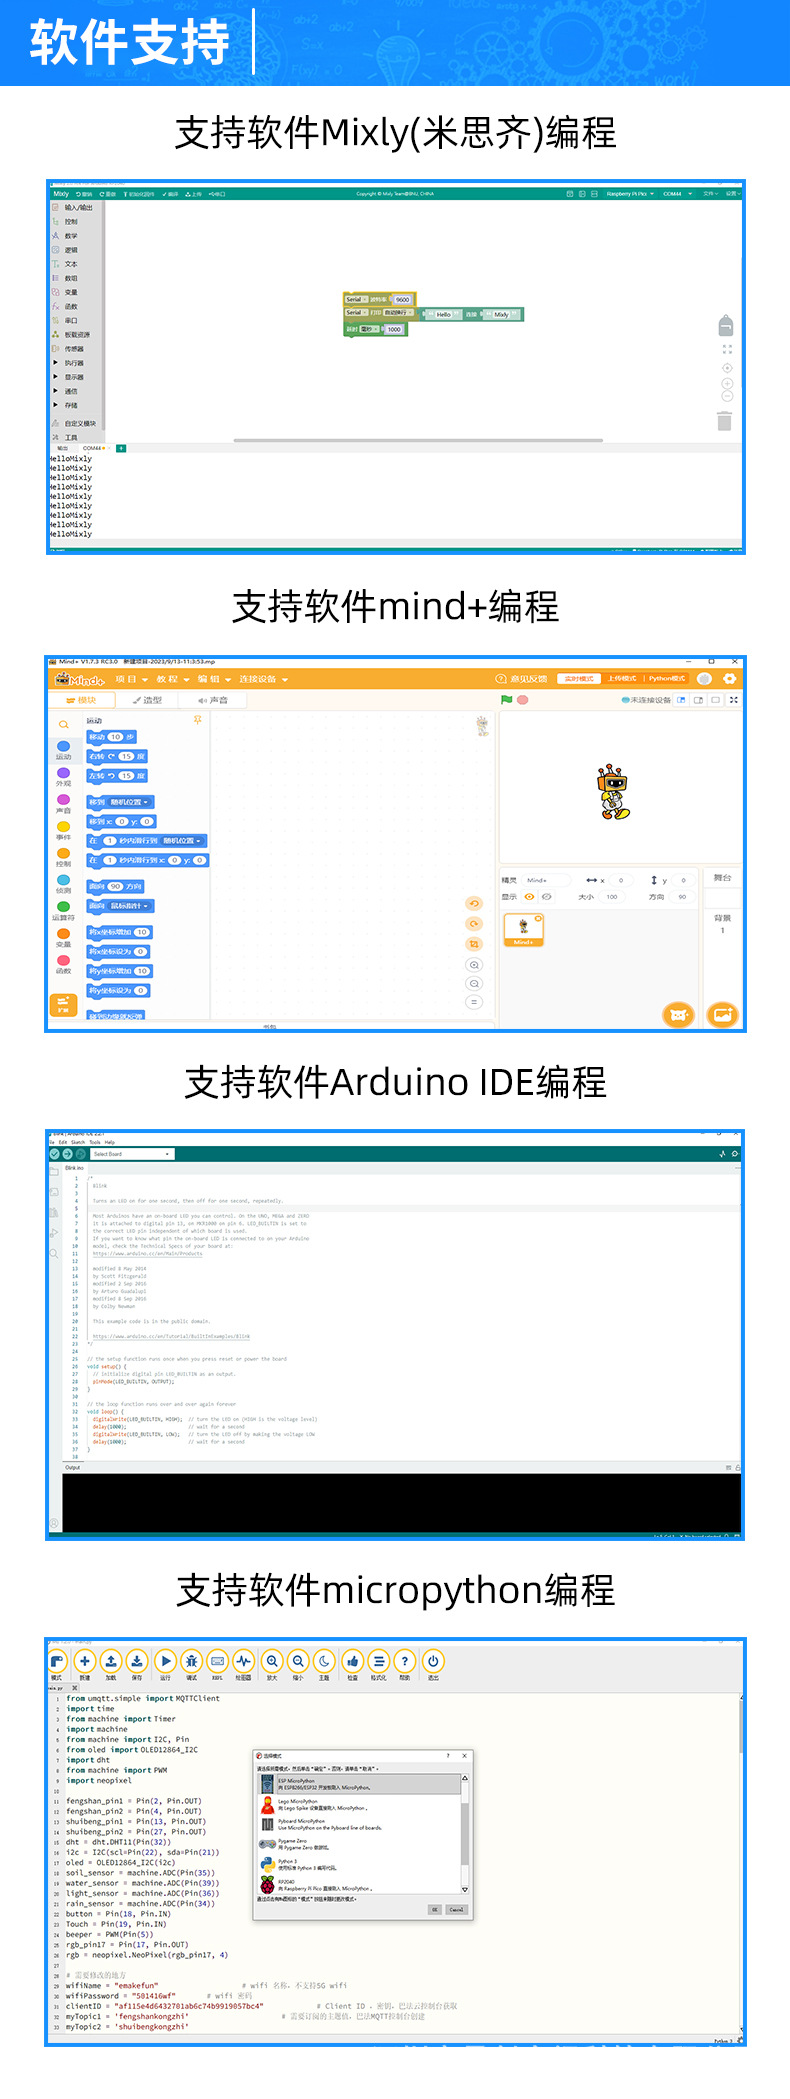
Task: Click the Check thumbs-up icon in Mu
Action: click(352, 1661)
